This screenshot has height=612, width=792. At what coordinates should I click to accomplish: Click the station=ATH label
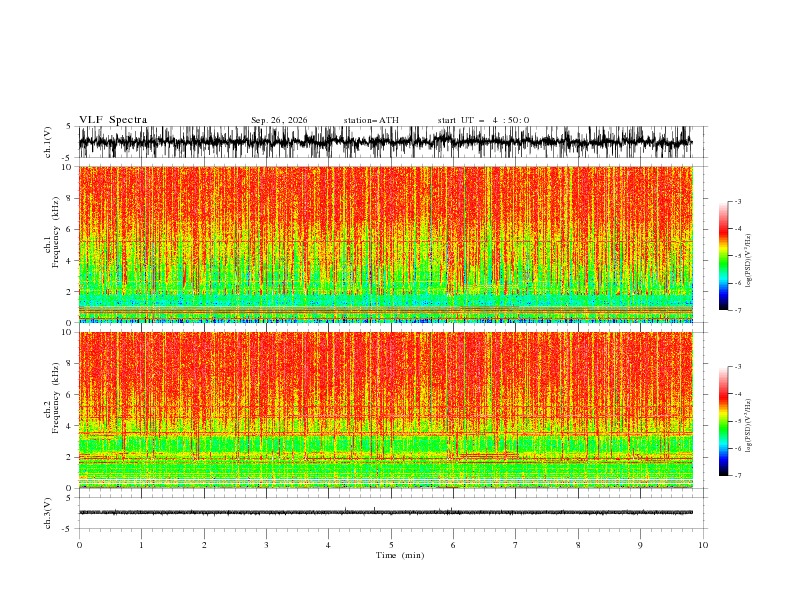click(x=371, y=120)
